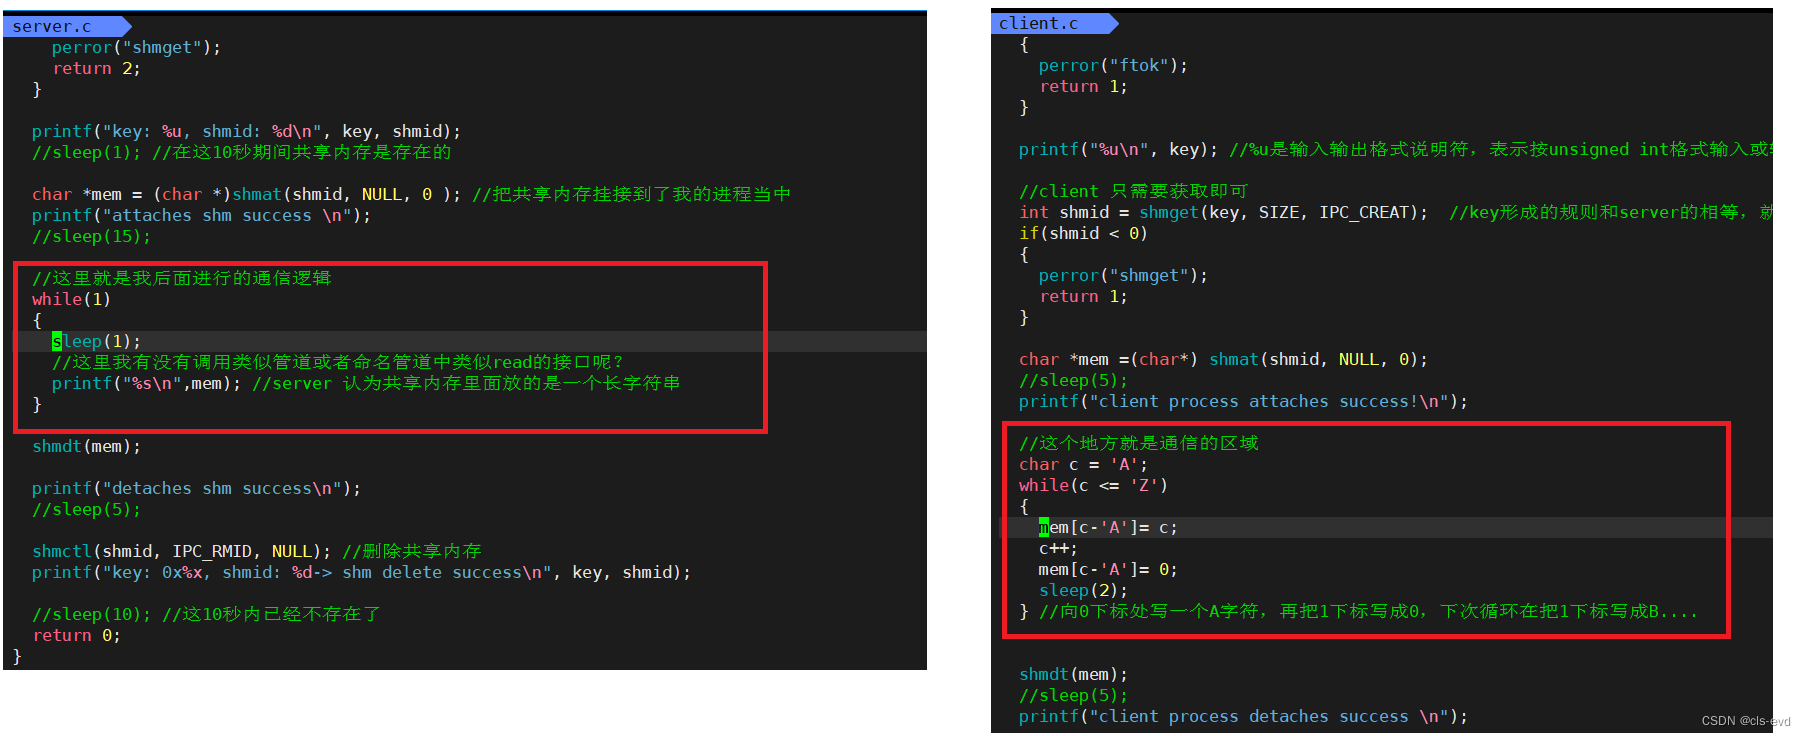This screenshot has width=1806, height=736.
Task: Click the line perror("shmget") in server.c
Action: pyautogui.click(x=136, y=47)
